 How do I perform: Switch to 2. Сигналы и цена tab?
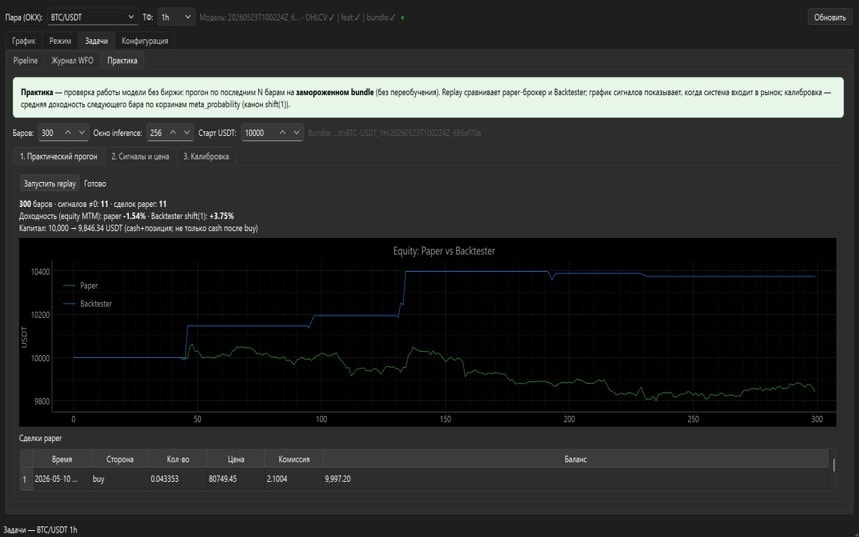[x=140, y=156]
